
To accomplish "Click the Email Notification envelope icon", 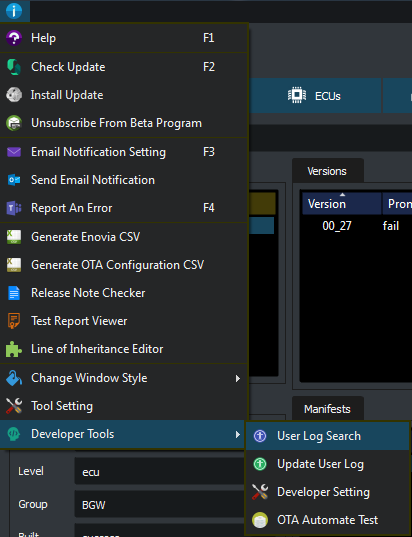I will tap(14, 152).
